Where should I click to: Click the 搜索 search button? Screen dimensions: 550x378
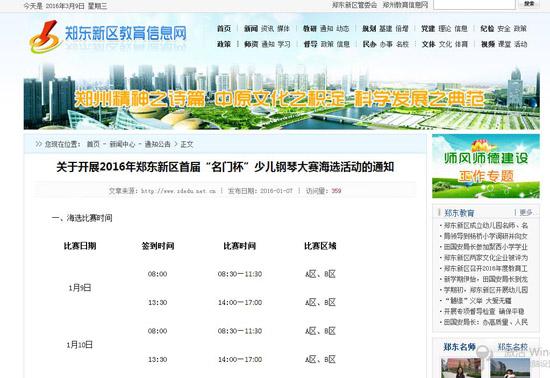pos(529,4)
